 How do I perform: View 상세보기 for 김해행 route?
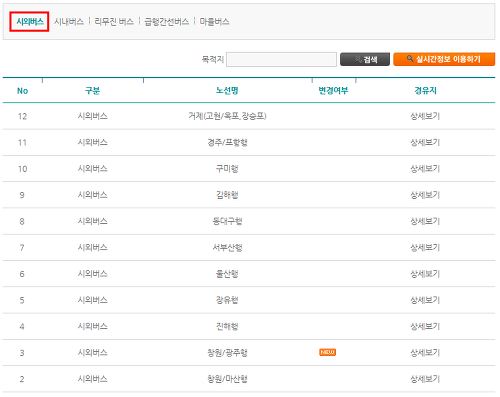[x=425, y=195]
